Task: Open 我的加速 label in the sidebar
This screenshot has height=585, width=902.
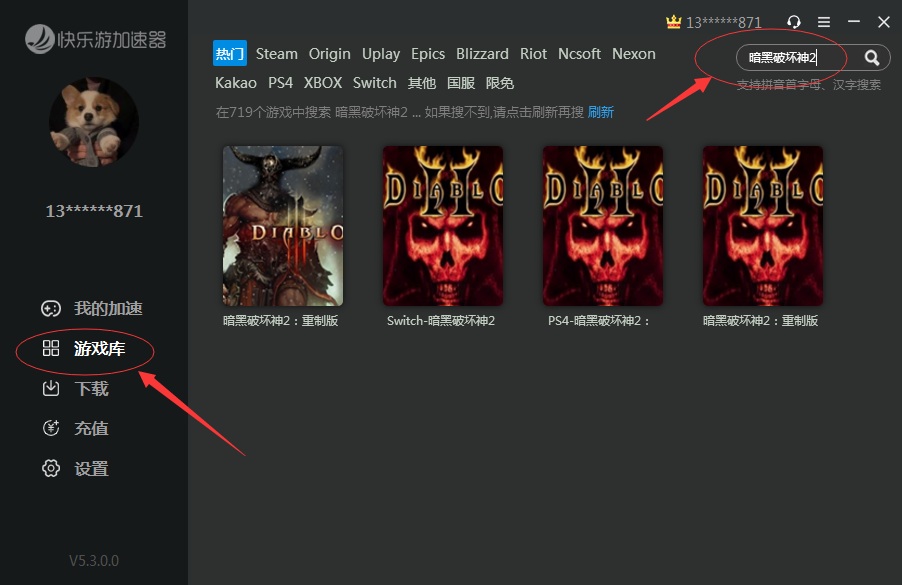Action: 108,308
